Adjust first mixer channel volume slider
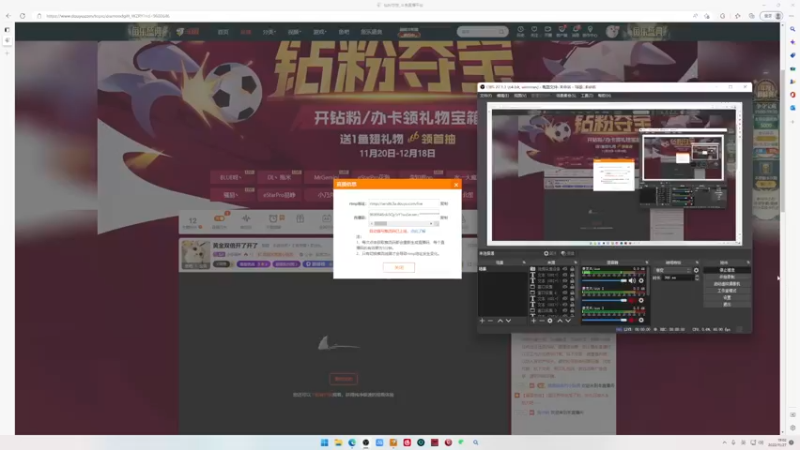Image resolution: width=800 pixels, height=450 pixels. pos(605,281)
